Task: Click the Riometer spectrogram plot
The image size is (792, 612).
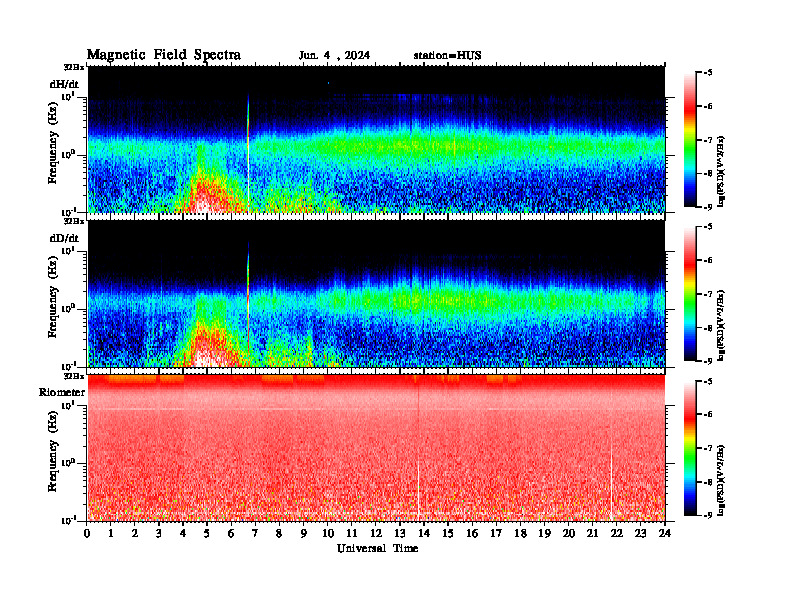Action: click(x=376, y=448)
